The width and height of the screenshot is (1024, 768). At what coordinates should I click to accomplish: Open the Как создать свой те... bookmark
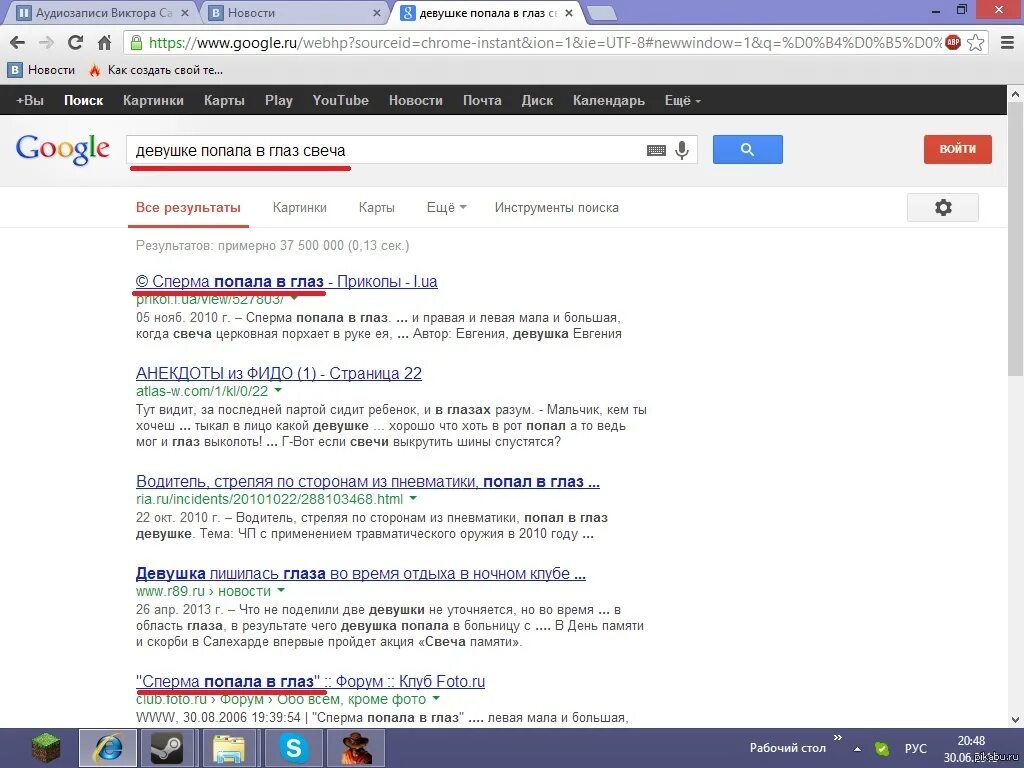coord(156,70)
